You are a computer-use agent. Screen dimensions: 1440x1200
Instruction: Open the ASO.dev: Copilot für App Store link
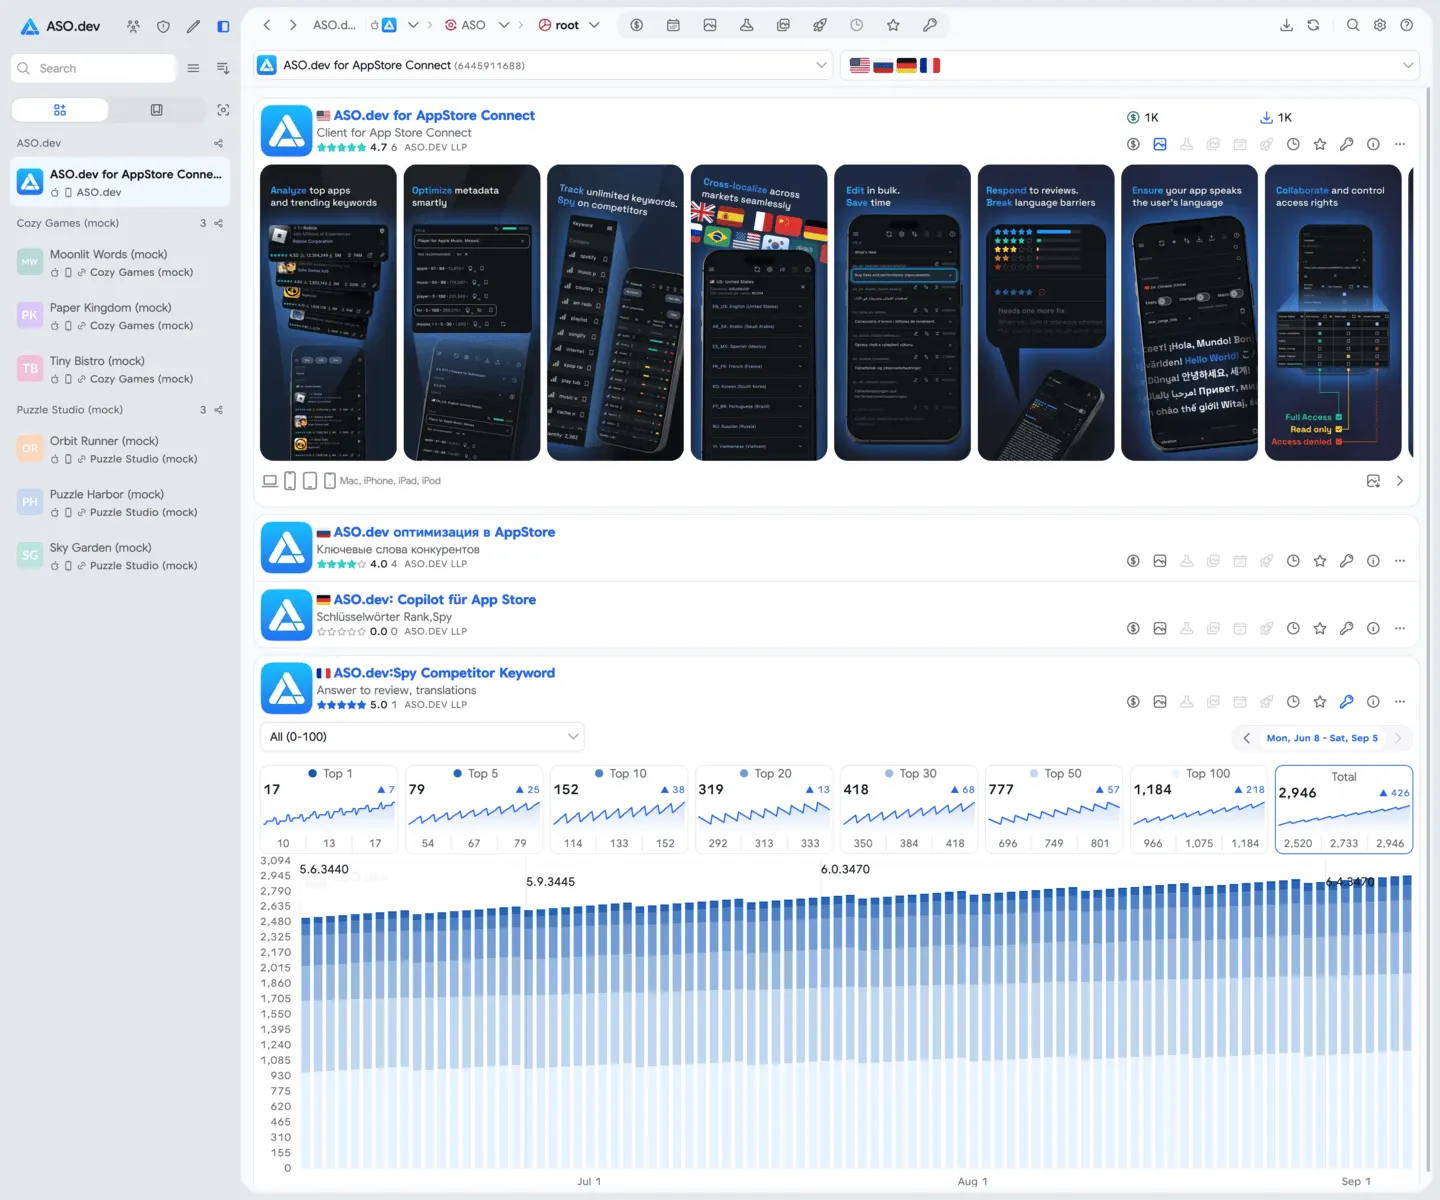click(x=435, y=600)
